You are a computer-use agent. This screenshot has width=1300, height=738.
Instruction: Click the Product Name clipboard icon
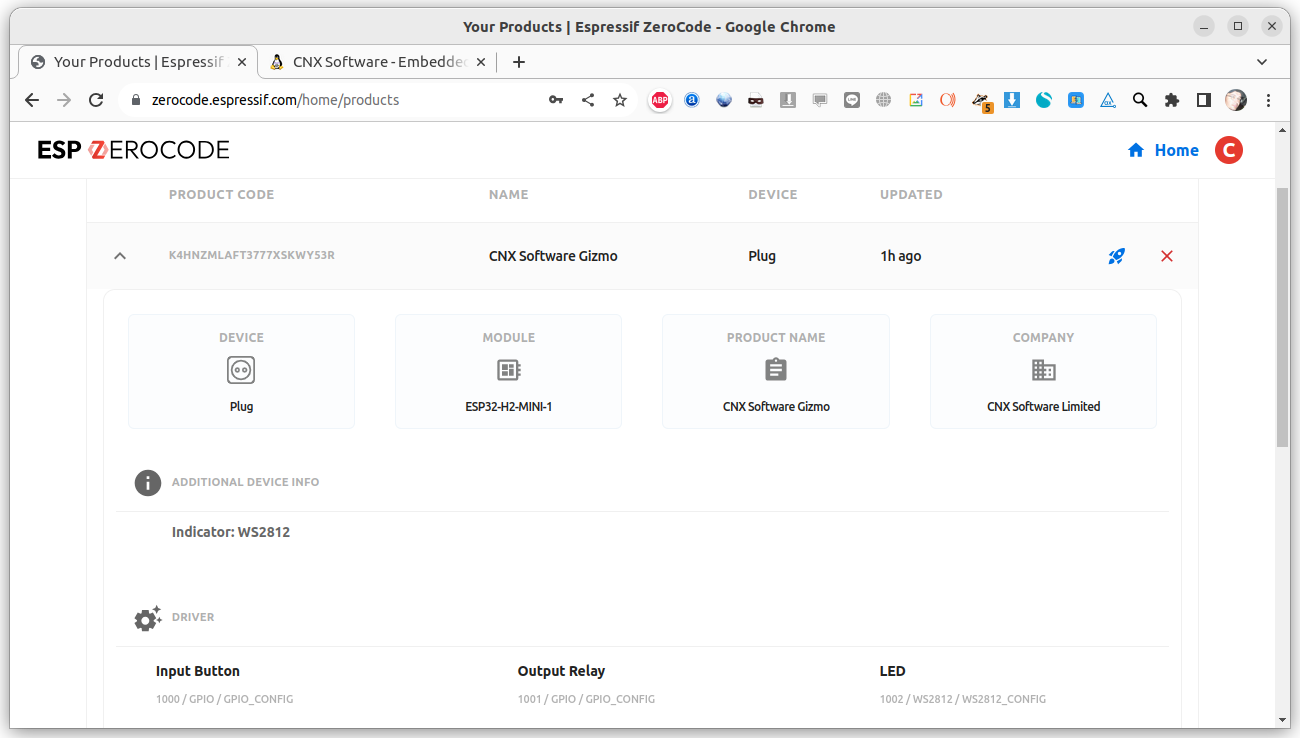(776, 370)
